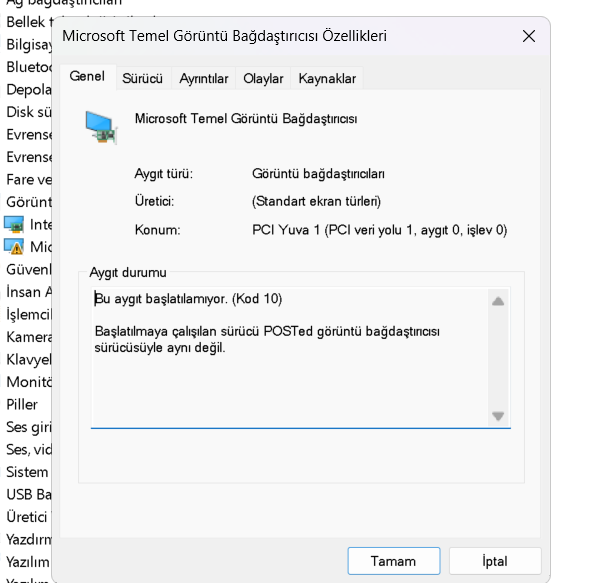Open the Kaynaklar tab
Screen dimensions: 616x583
[x=327, y=79]
